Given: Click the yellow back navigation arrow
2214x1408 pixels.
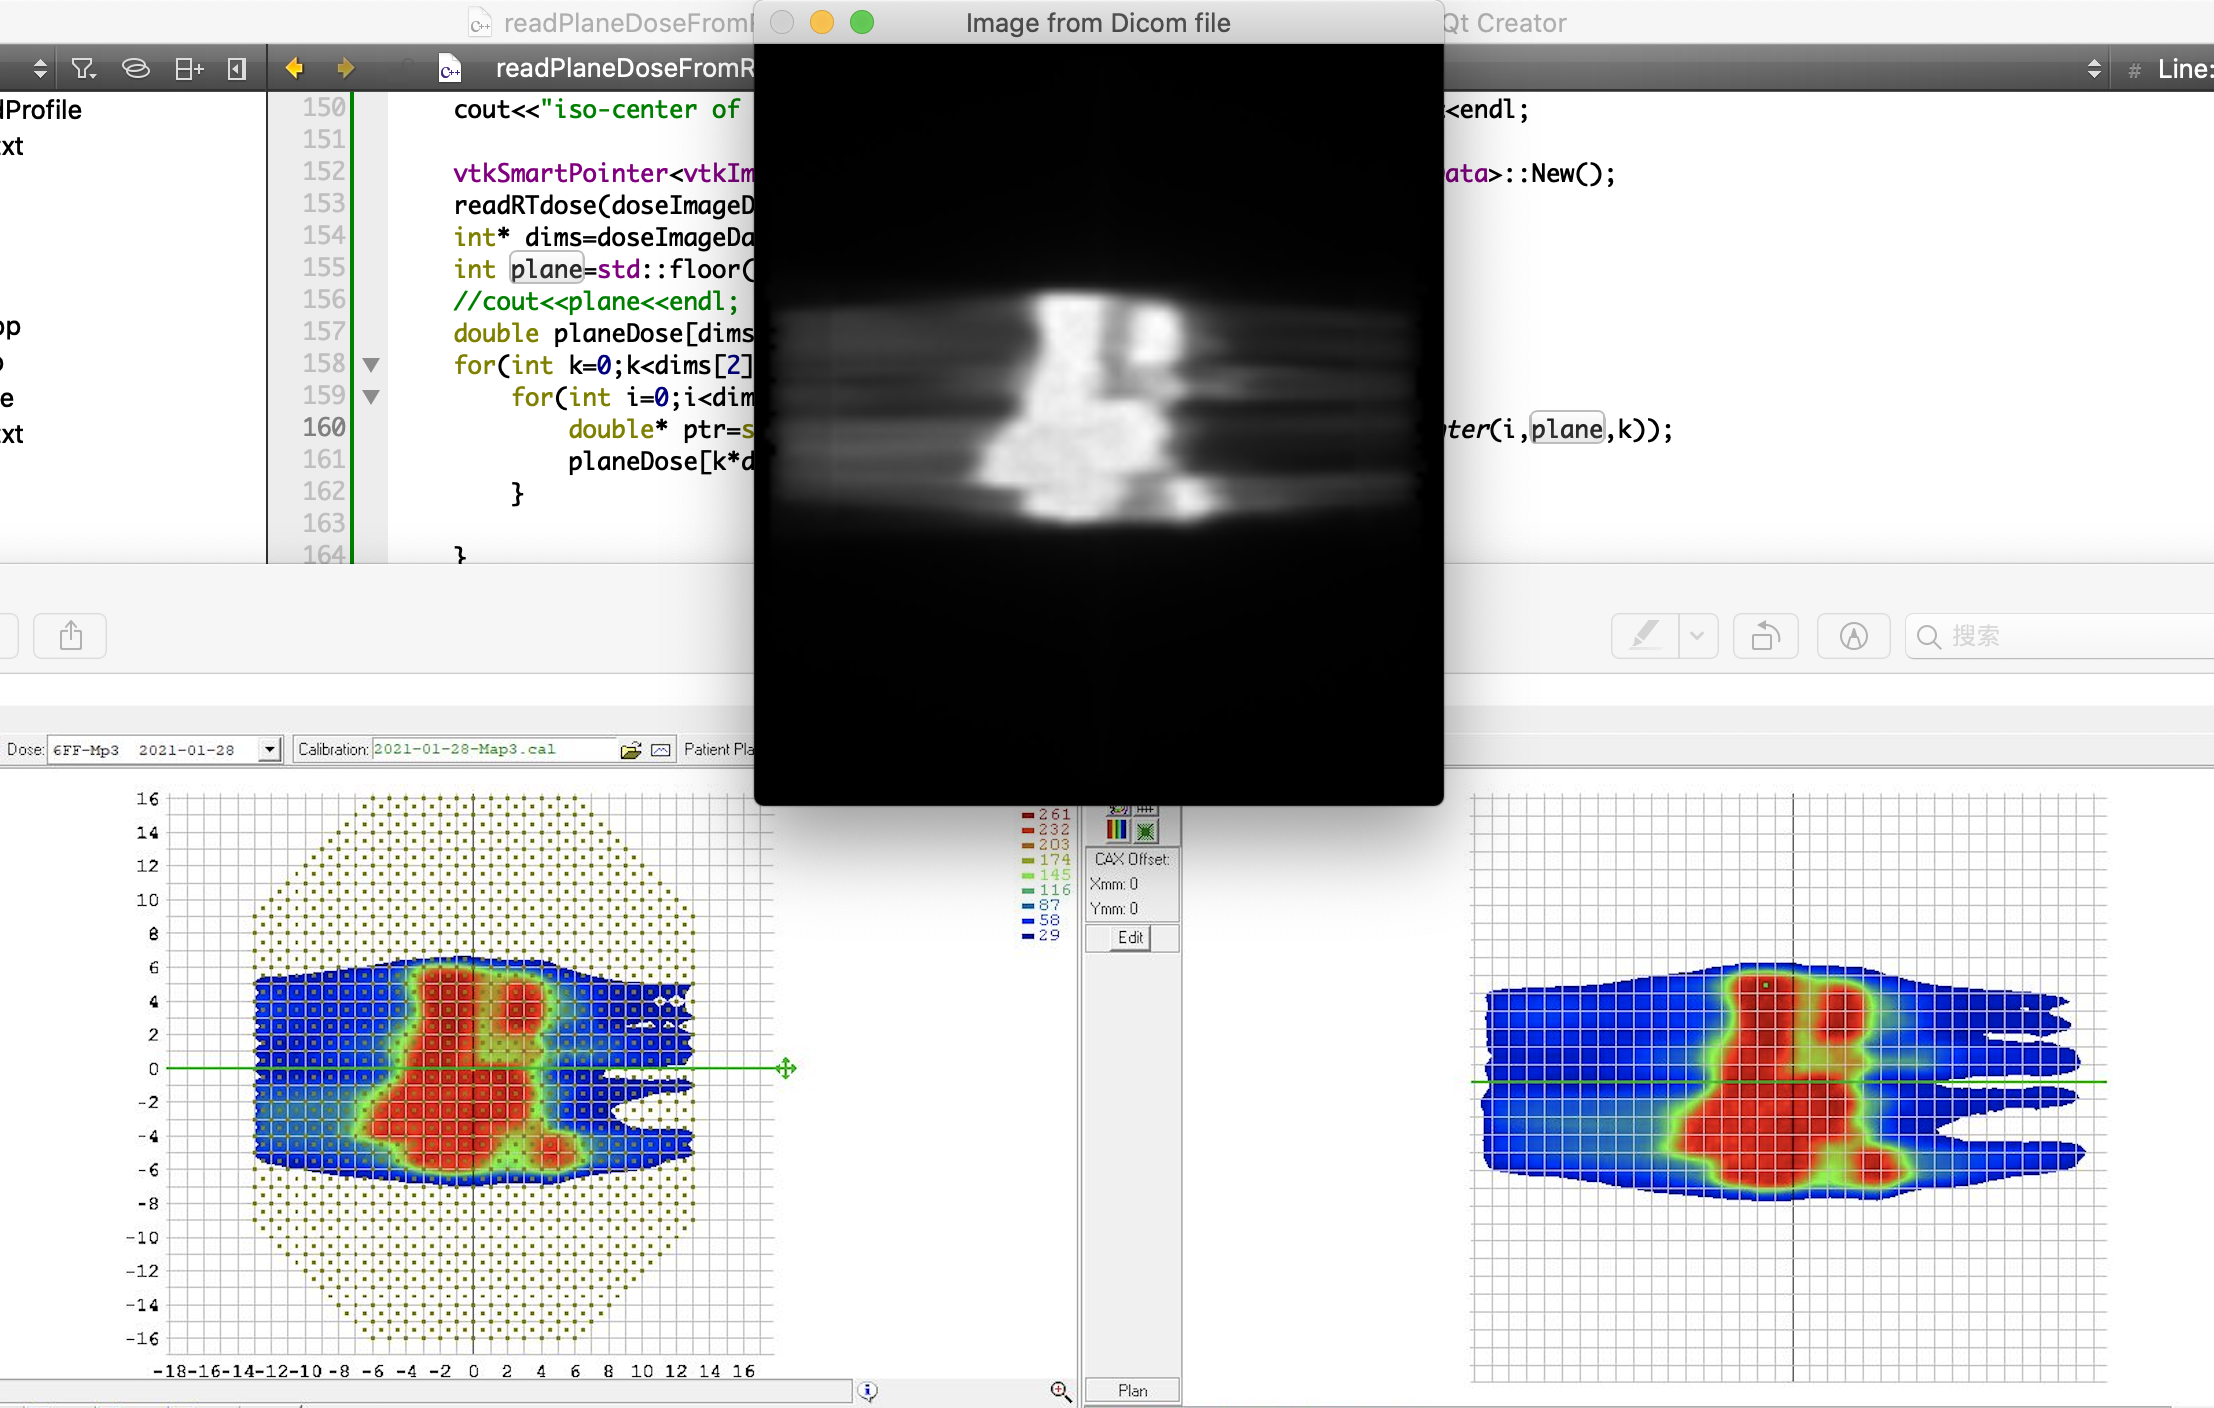Looking at the screenshot, I should point(295,68).
